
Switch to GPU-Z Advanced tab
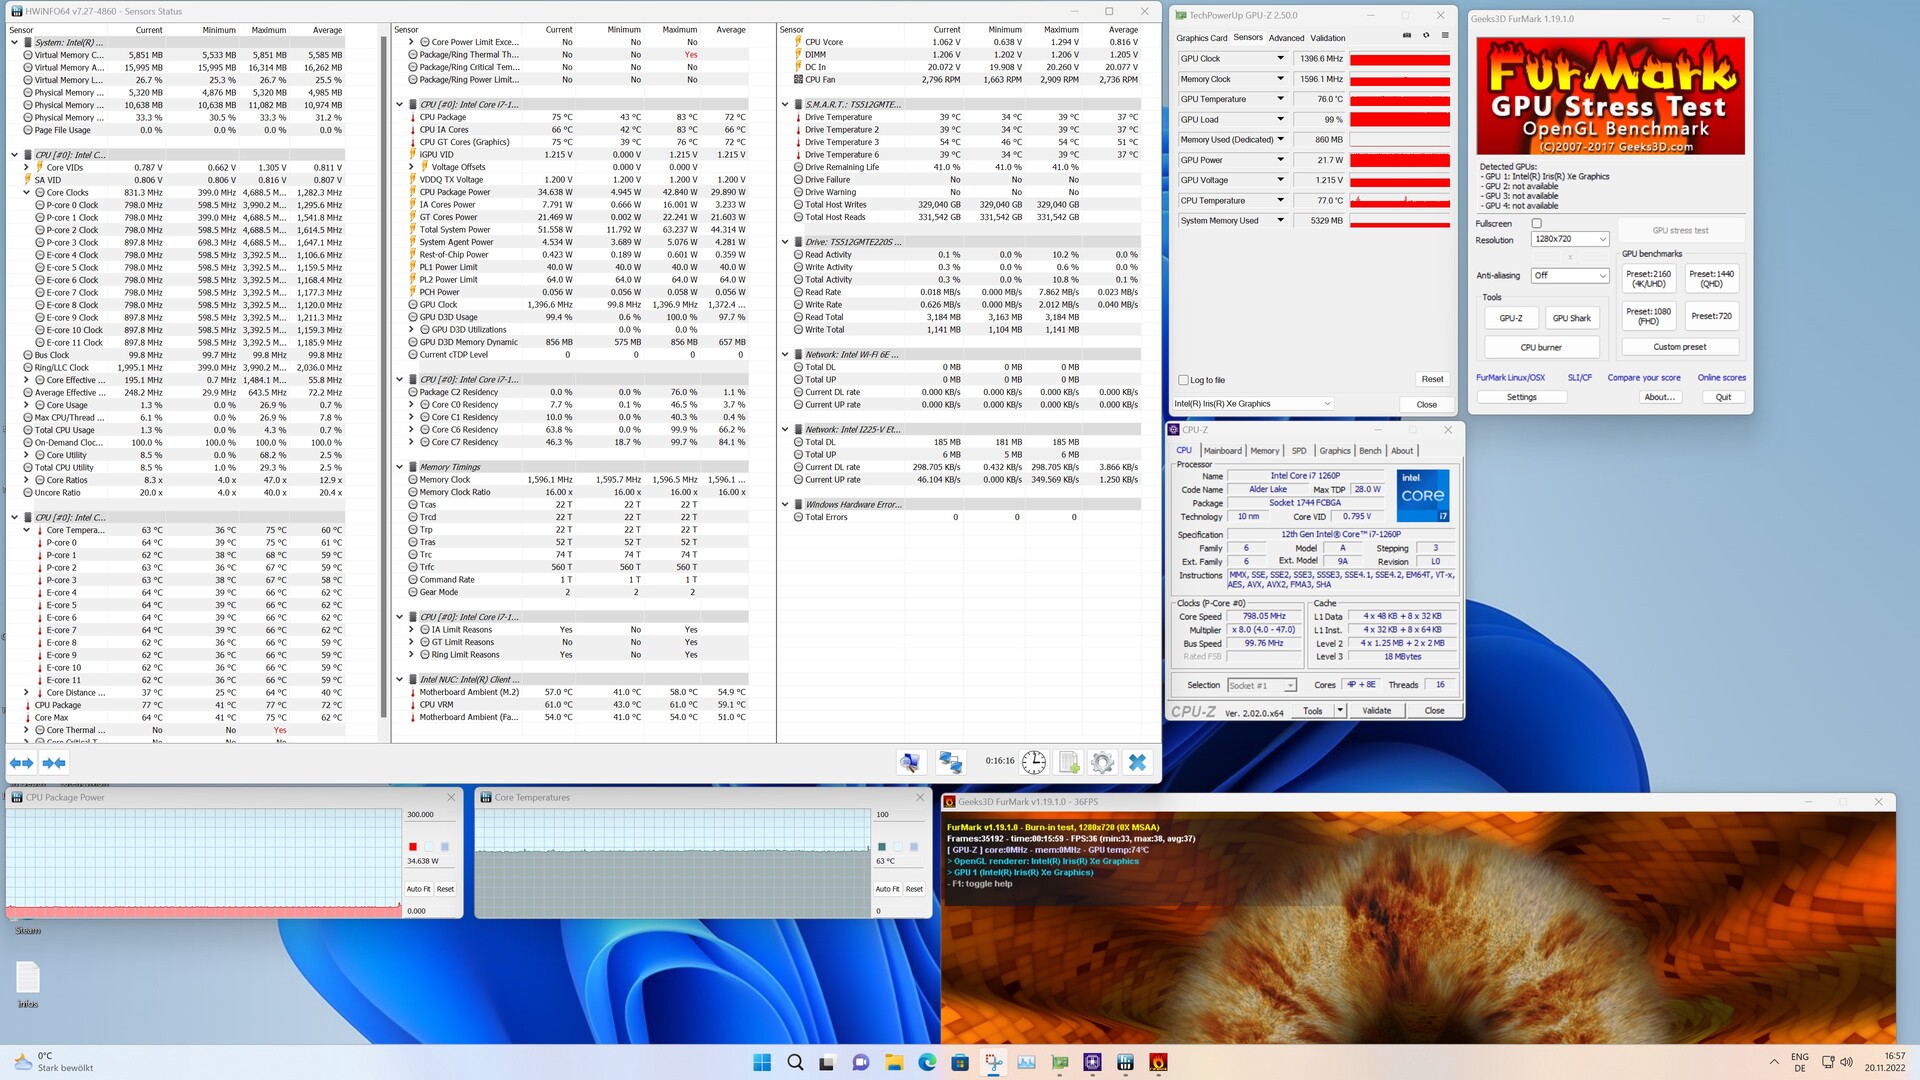1286,38
